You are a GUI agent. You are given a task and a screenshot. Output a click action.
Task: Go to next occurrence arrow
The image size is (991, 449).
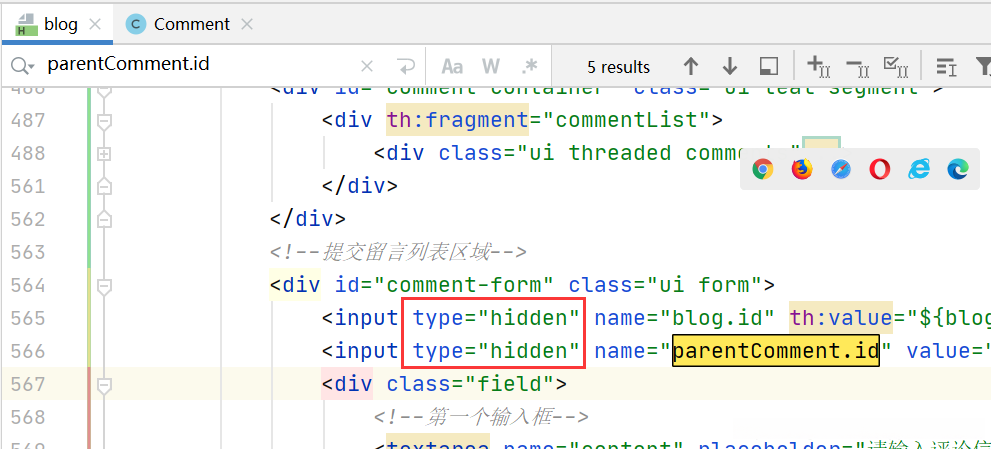[x=729, y=66]
